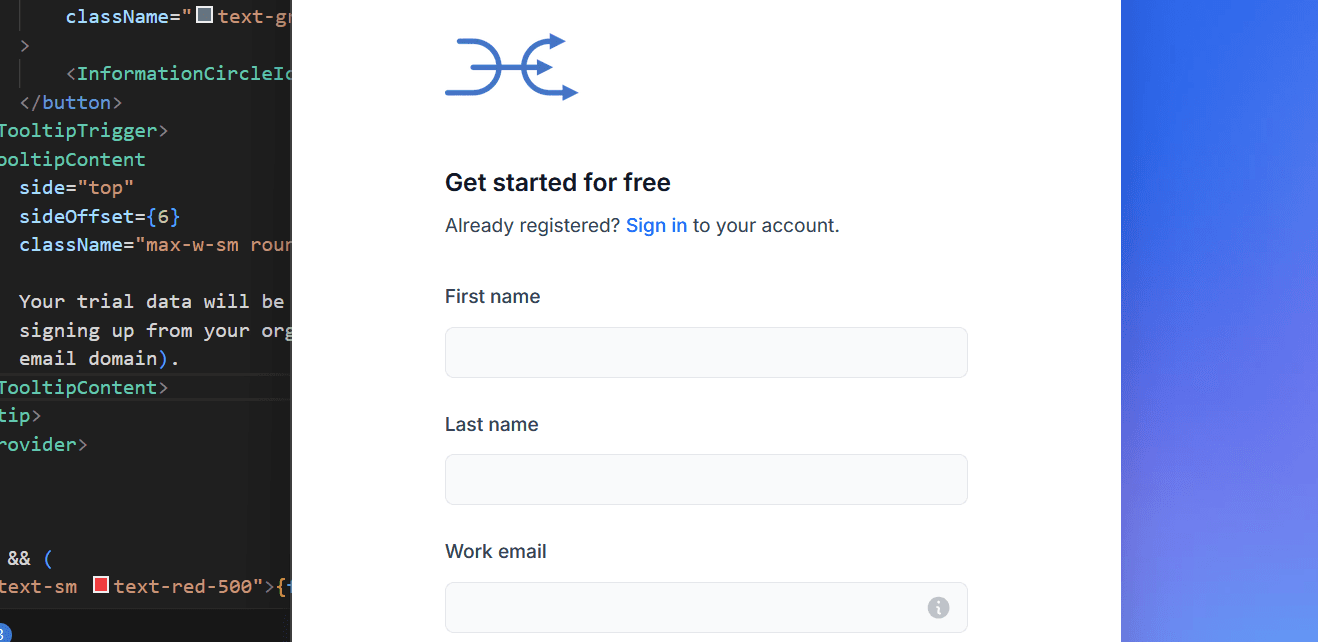The height and width of the screenshot is (642, 1318).
Task: Select the First name label
Action: pyautogui.click(x=492, y=296)
